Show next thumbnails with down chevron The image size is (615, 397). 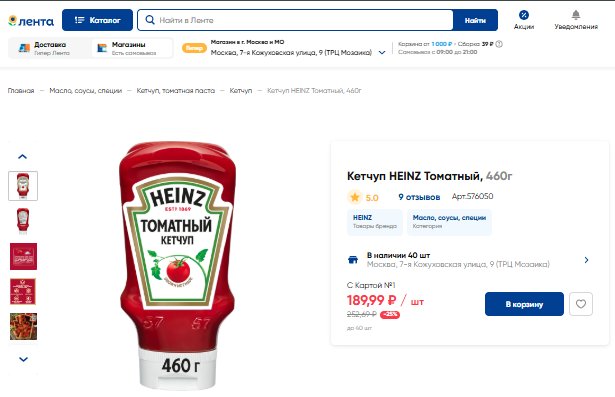point(23,359)
